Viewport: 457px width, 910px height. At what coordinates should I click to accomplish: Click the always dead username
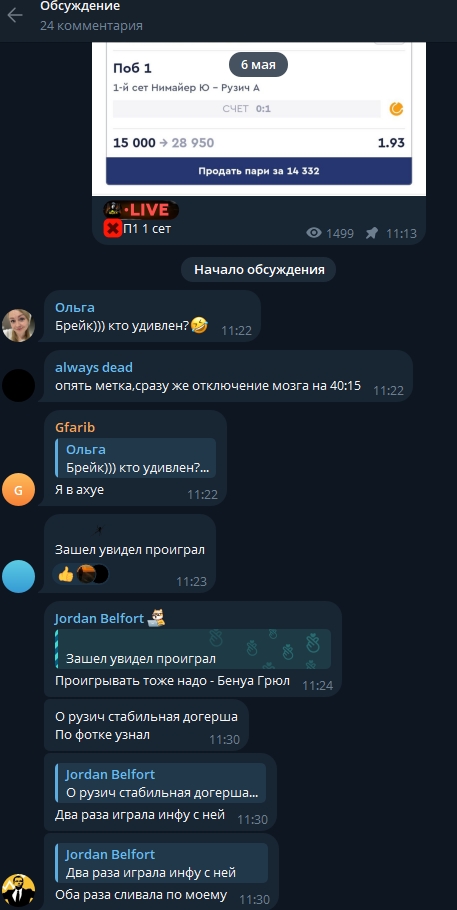pos(93,367)
